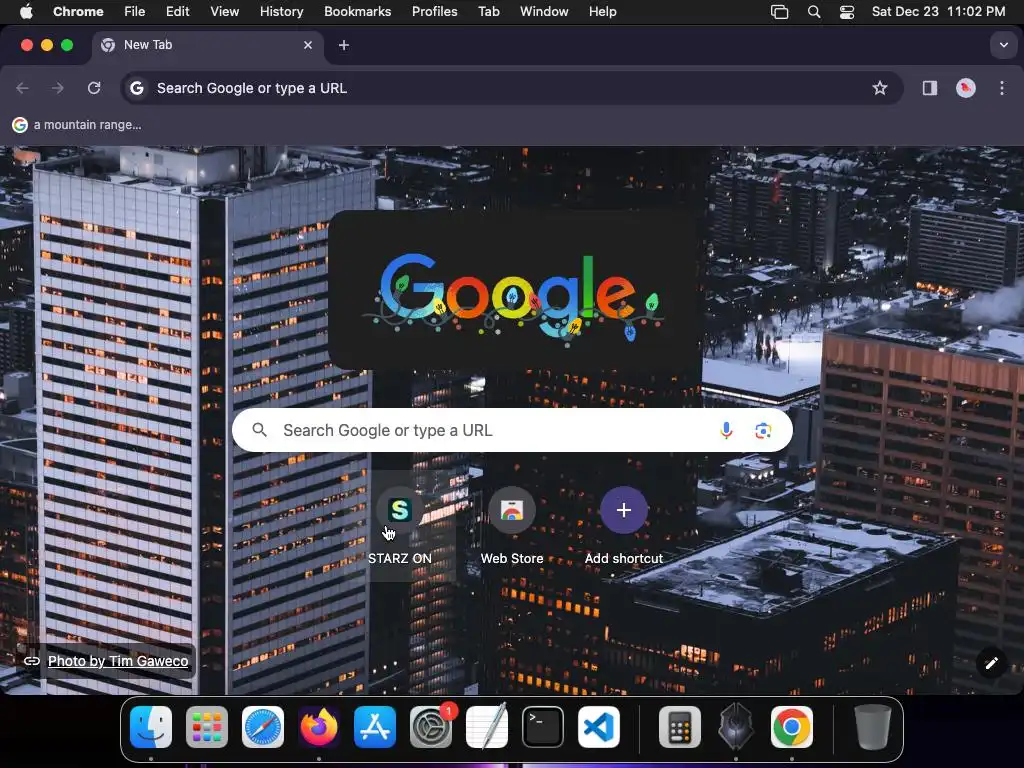Click the search magnifier in the page search box
1024x768 pixels.
tap(259, 430)
